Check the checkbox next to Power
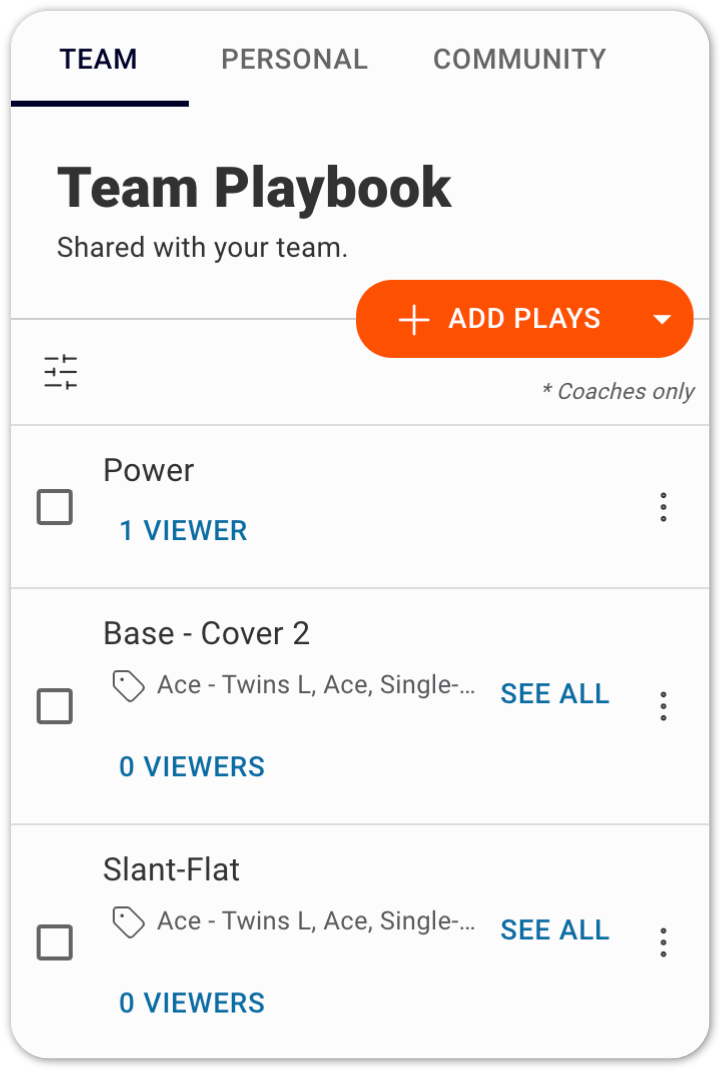723x1072 pixels. (55, 507)
